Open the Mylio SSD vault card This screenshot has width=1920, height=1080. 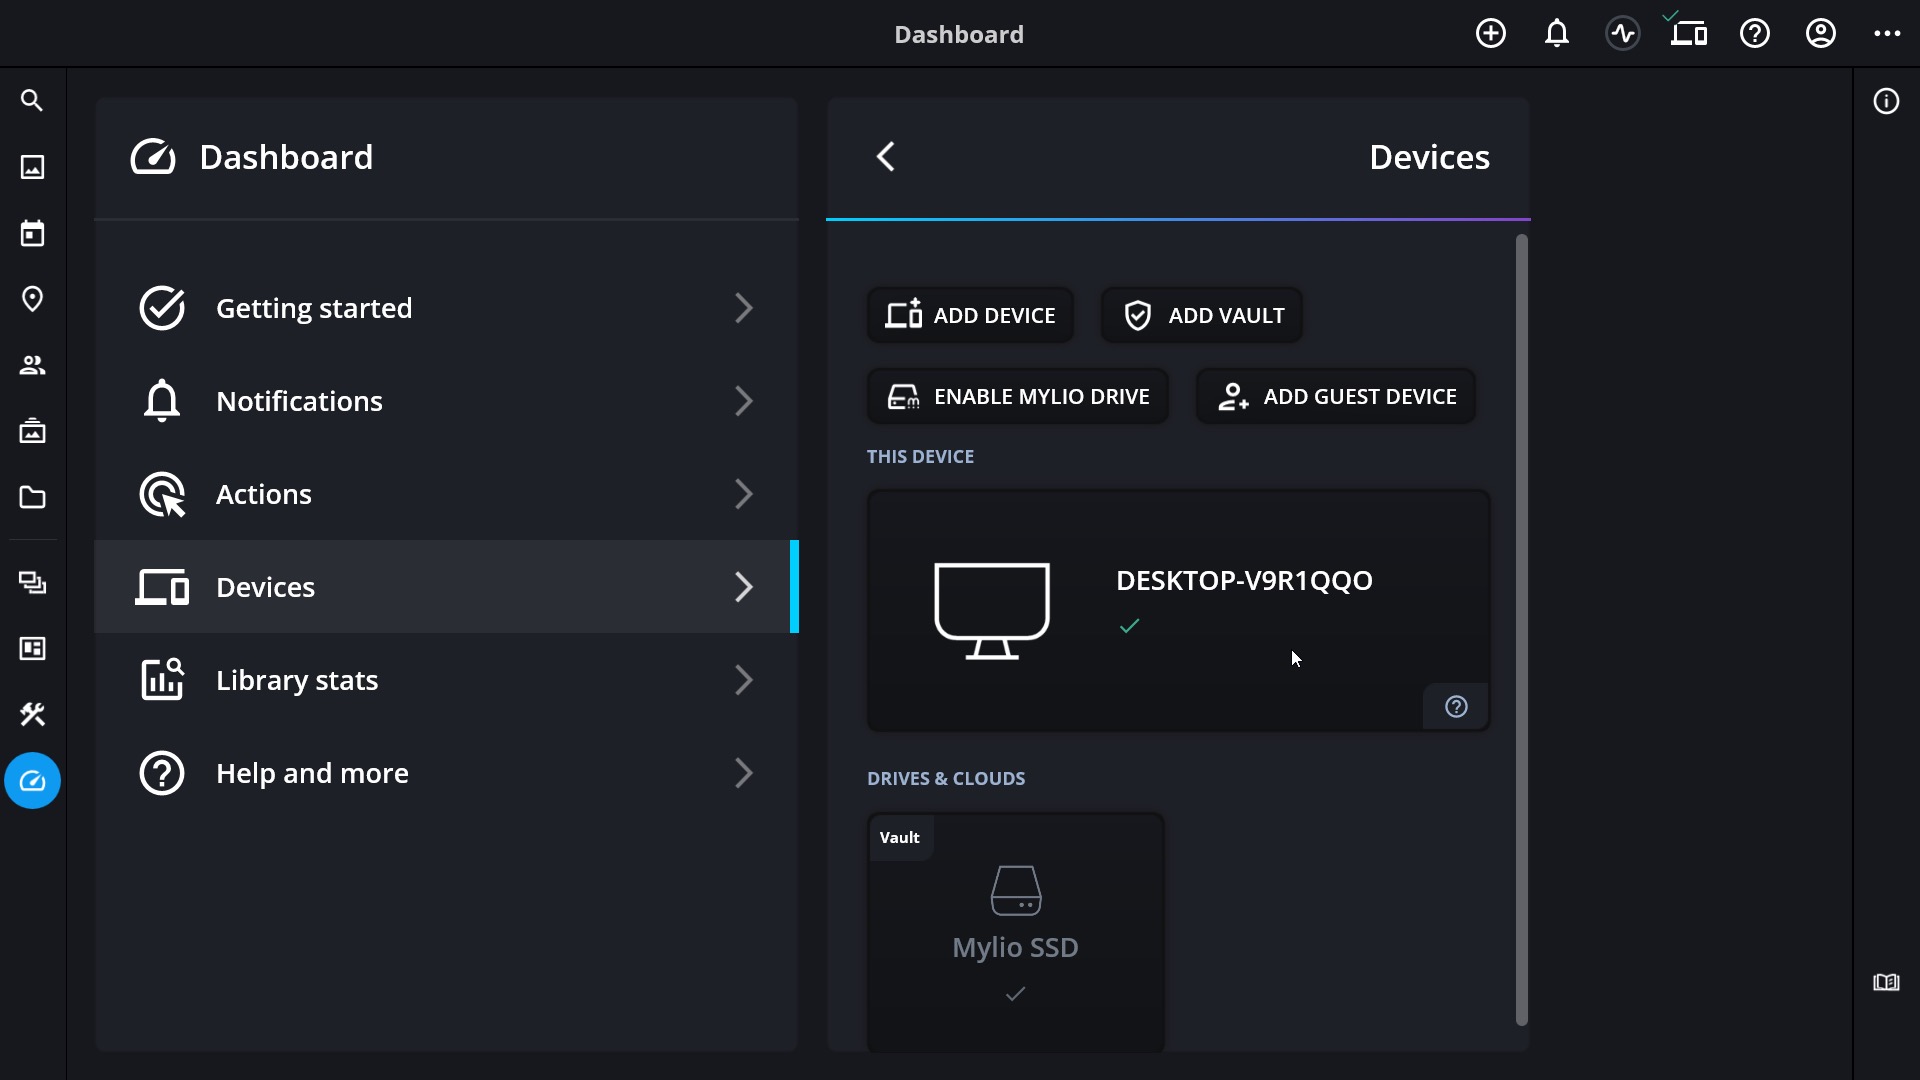click(x=1015, y=932)
